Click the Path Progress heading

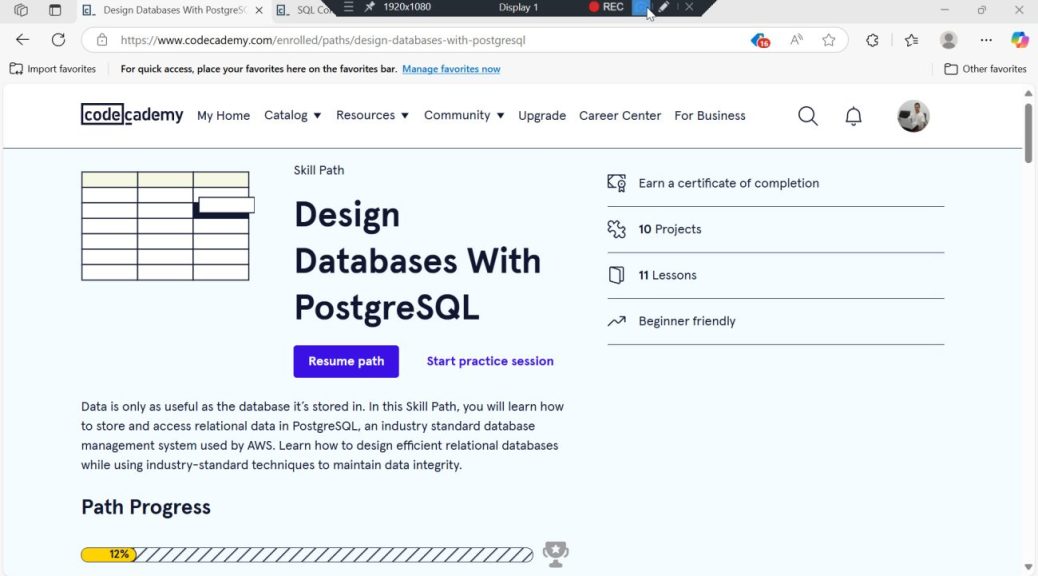(146, 507)
